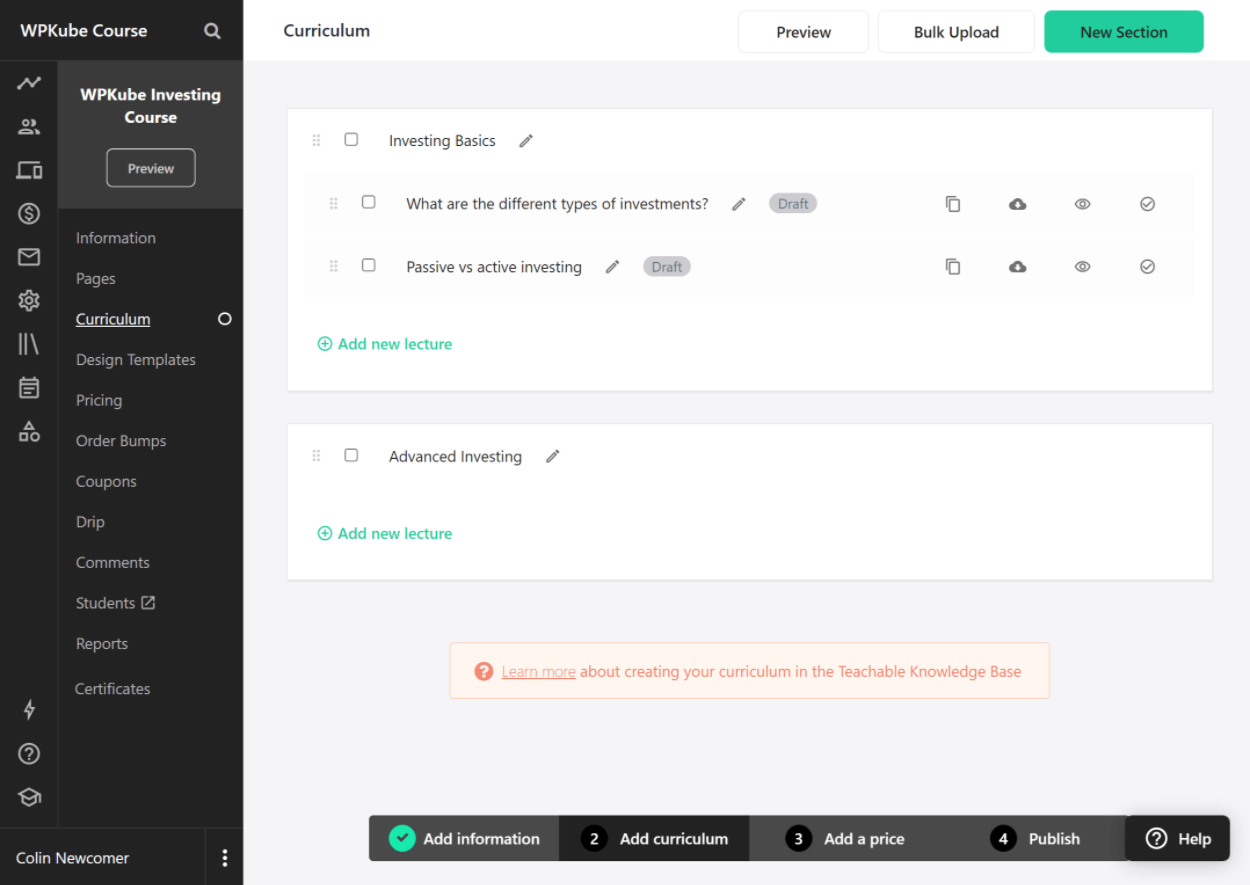
Task: Open the Sales dollar icon in sidebar
Action: [29, 213]
